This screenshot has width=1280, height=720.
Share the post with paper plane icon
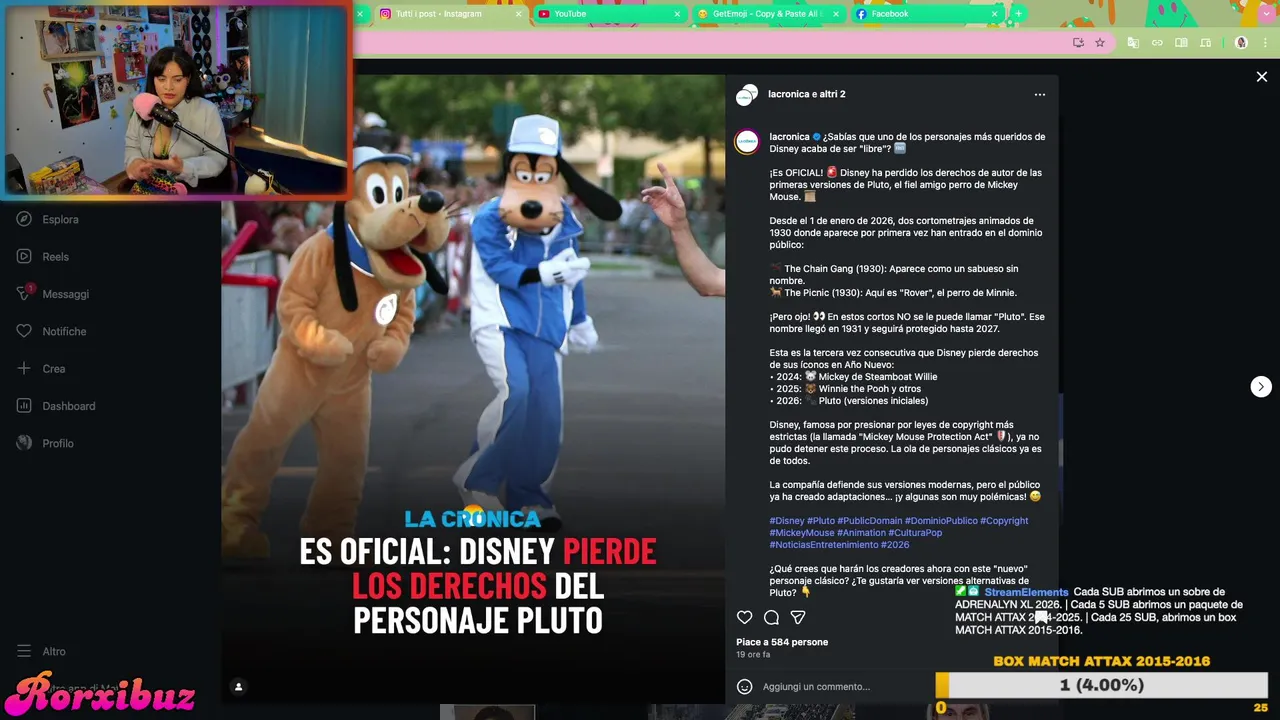[798, 617]
